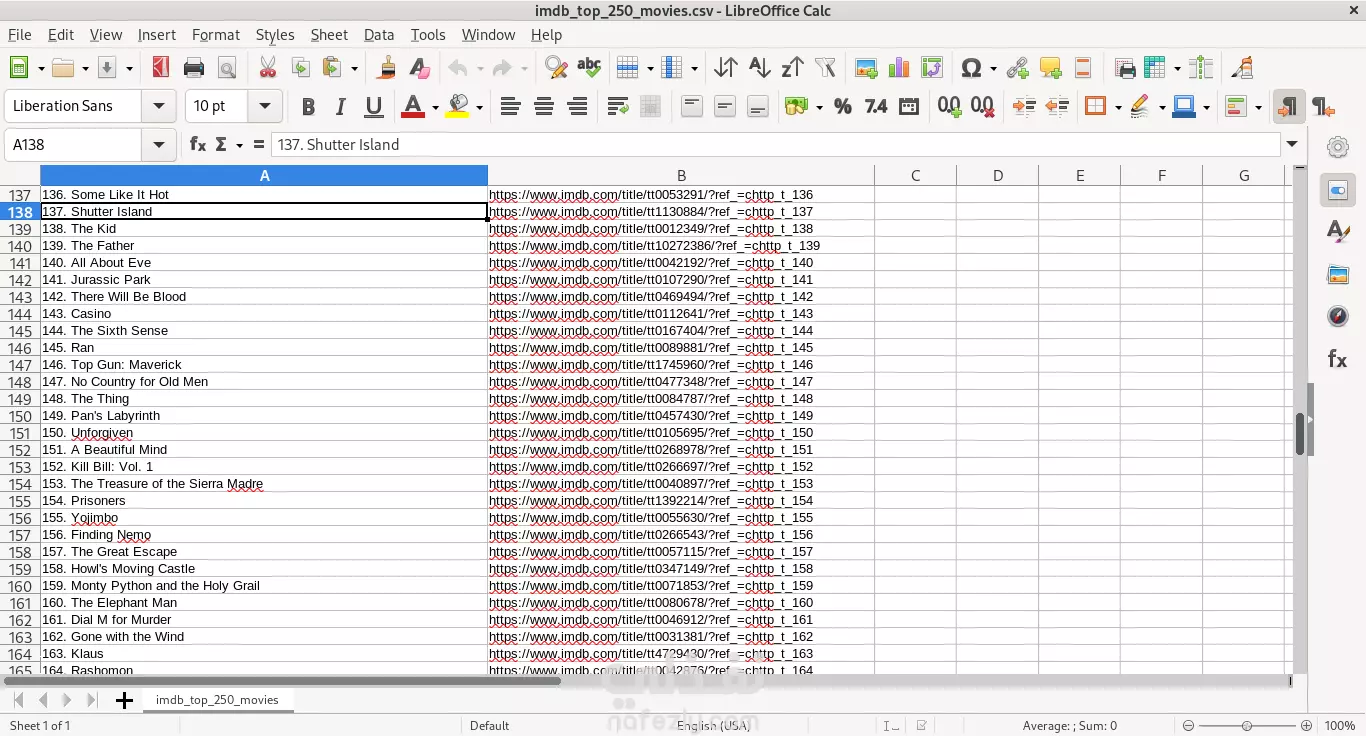Insert Chart icon in toolbar
1366x736 pixels.
click(899, 68)
